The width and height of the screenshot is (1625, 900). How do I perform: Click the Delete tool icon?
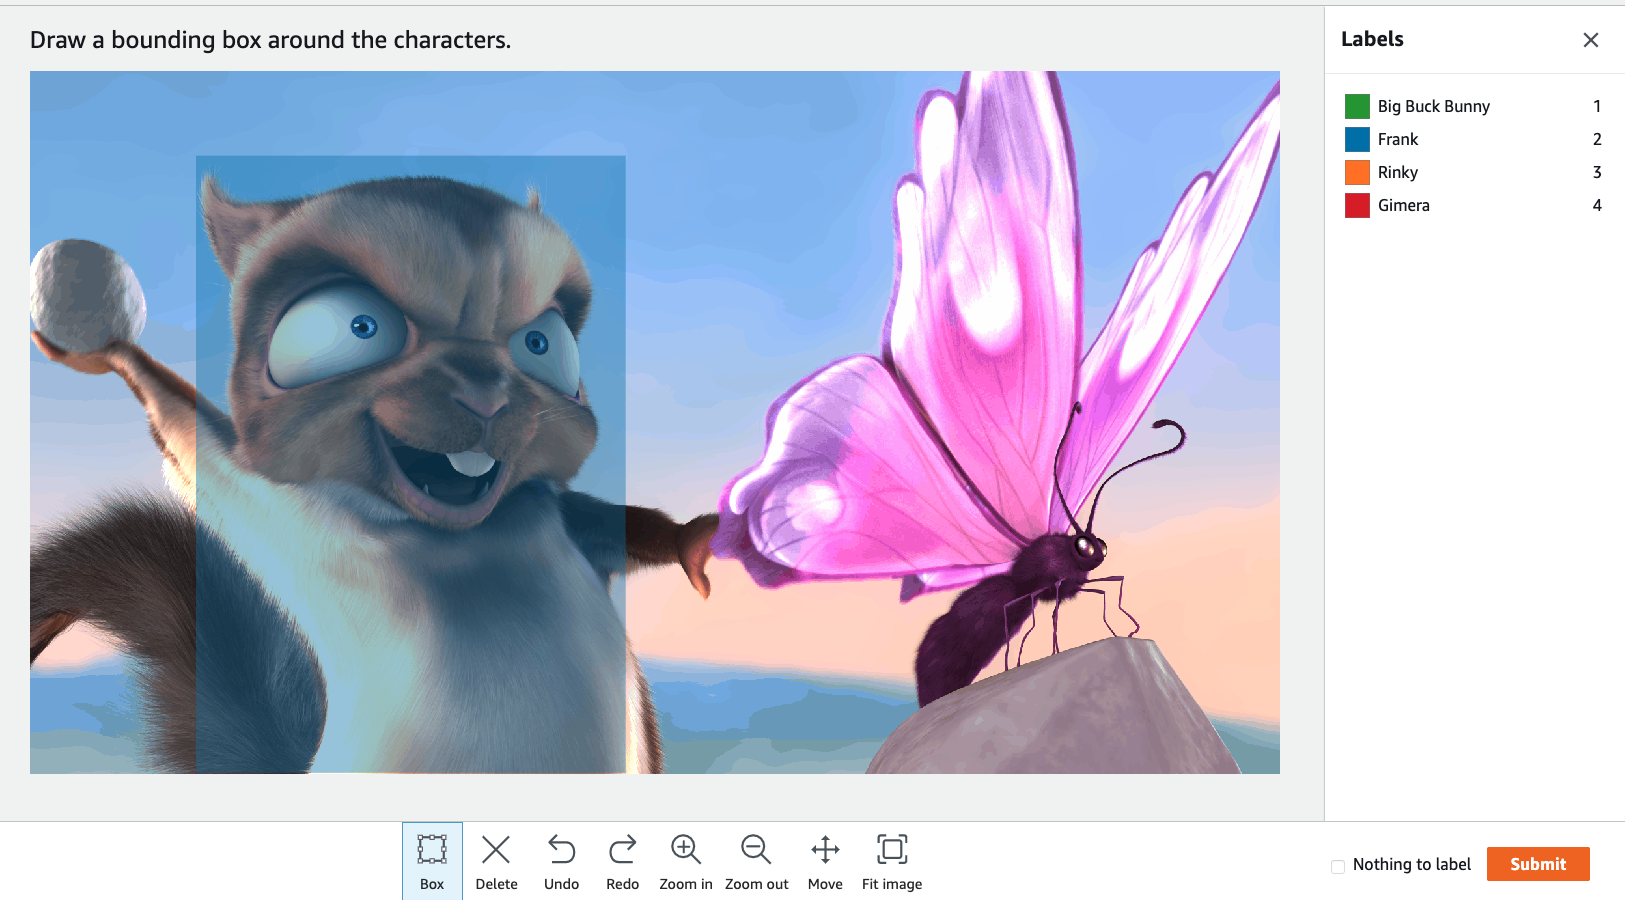[x=496, y=861]
